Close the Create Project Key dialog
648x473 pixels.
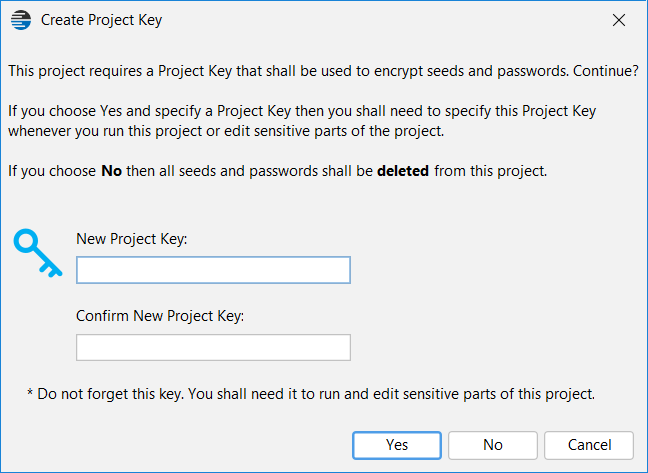tap(619, 20)
